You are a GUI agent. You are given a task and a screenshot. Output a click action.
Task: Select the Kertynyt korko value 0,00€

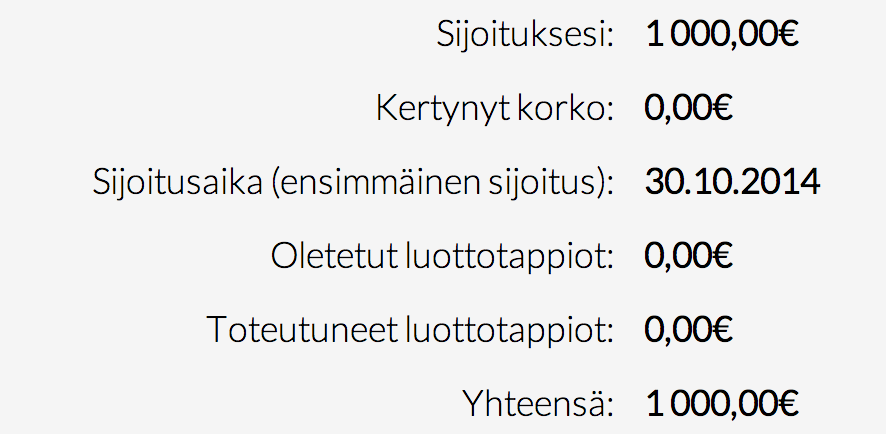[688, 107]
